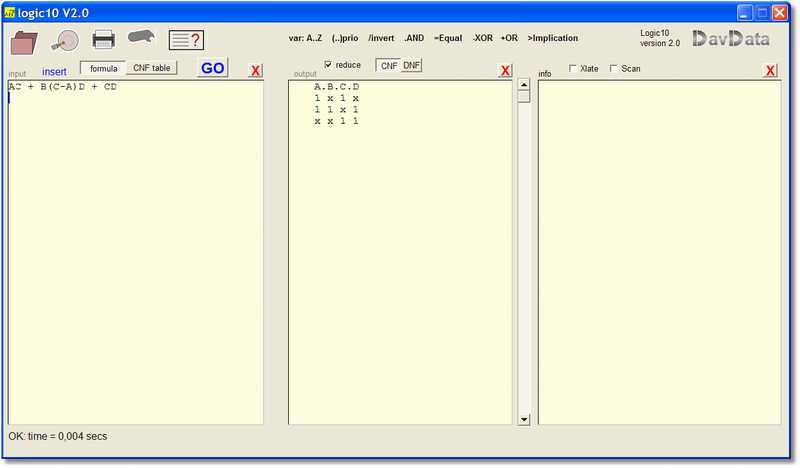Print the results with the printer icon
Image resolution: width=800 pixels, height=468 pixels.
[104, 40]
